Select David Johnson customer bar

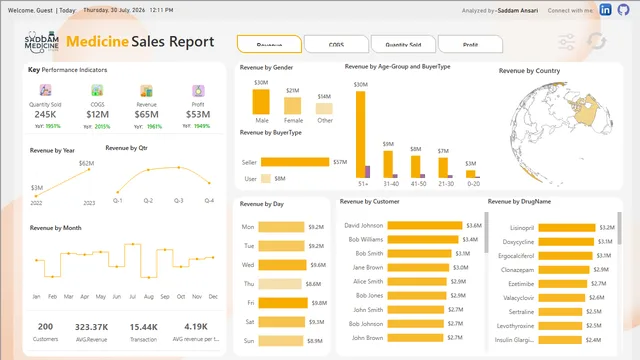(425, 225)
